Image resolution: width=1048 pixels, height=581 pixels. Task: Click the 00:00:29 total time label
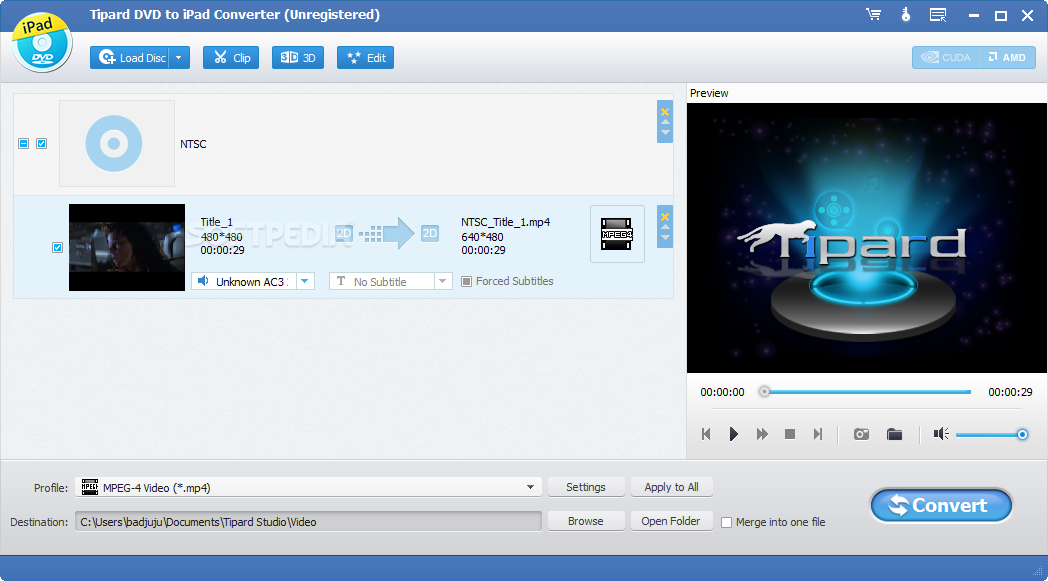1010,392
